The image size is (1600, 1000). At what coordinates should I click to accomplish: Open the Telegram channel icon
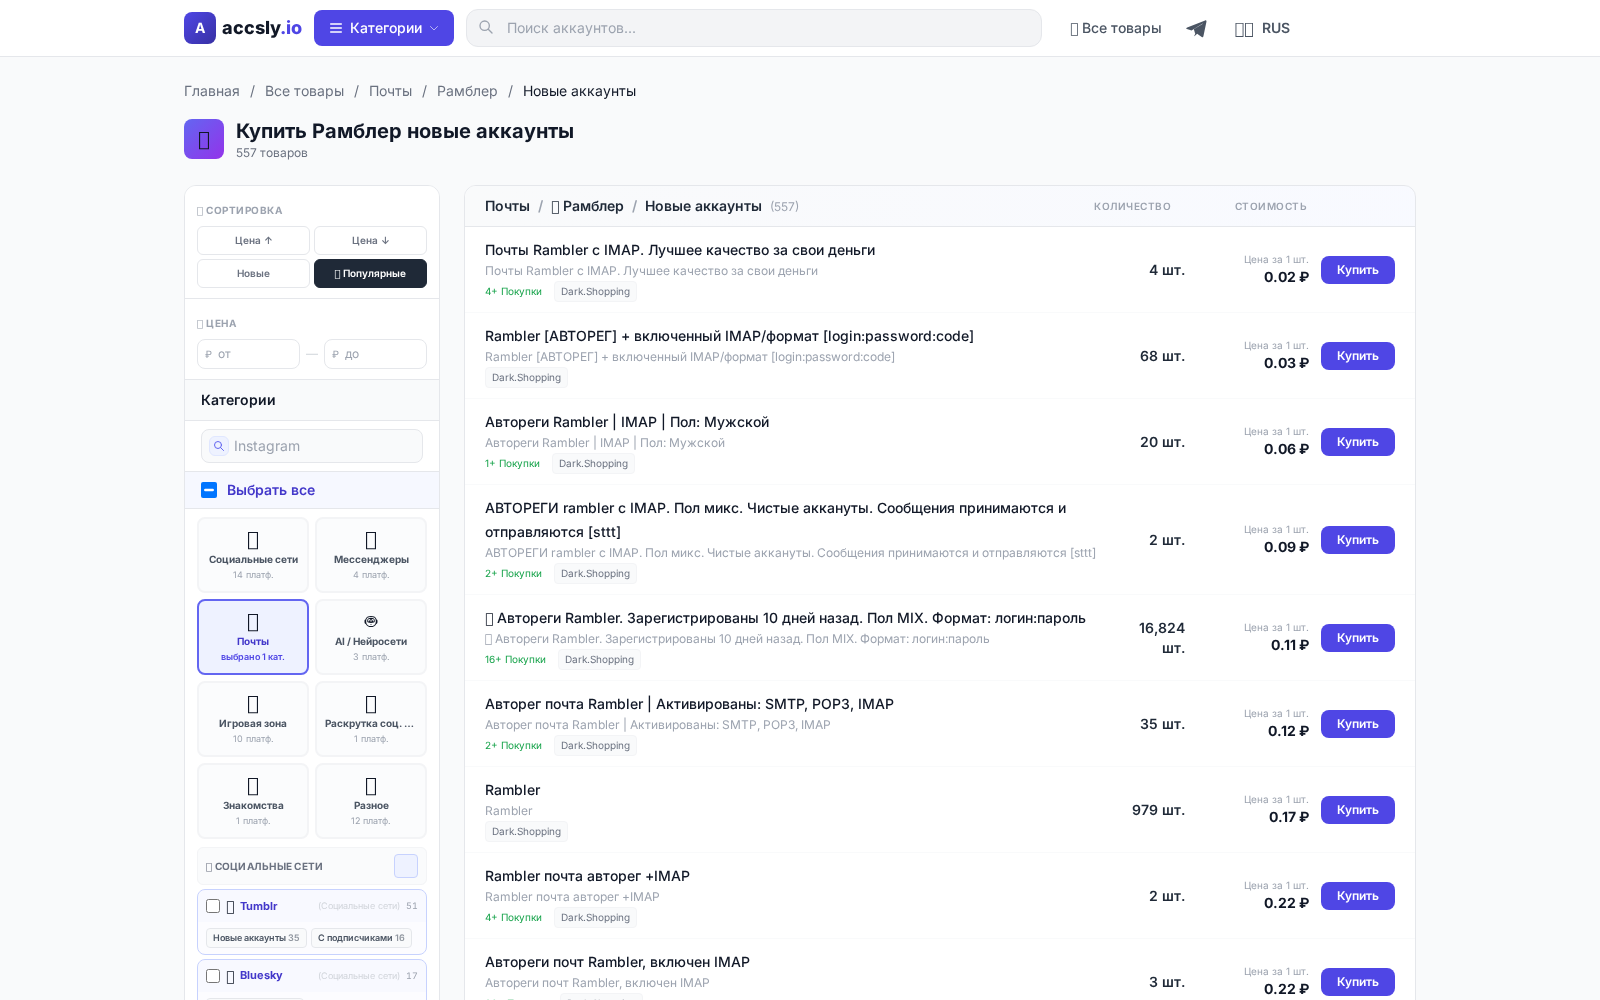[x=1196, y=28]
